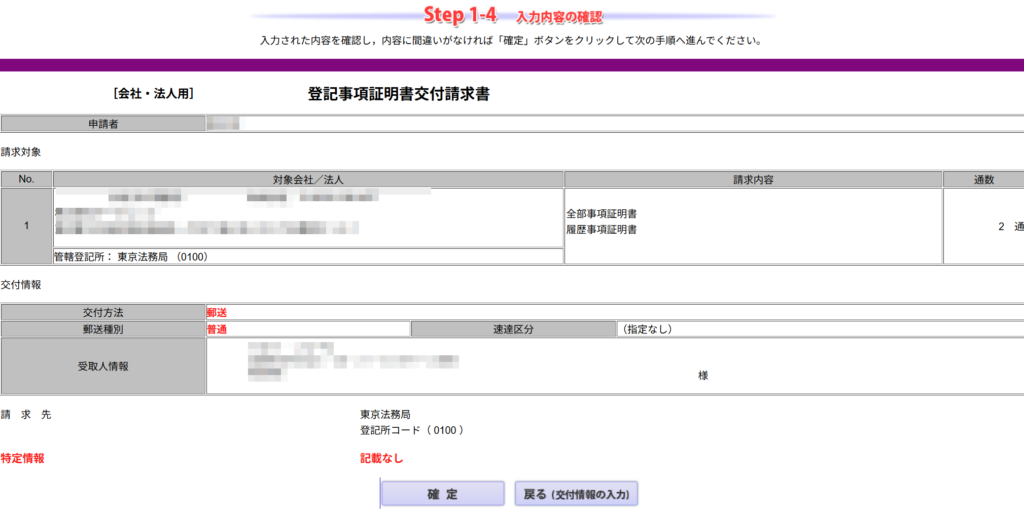1024x518 pixels.
Task: Select the red 郵送 value
Action: (x=217, y=312)
